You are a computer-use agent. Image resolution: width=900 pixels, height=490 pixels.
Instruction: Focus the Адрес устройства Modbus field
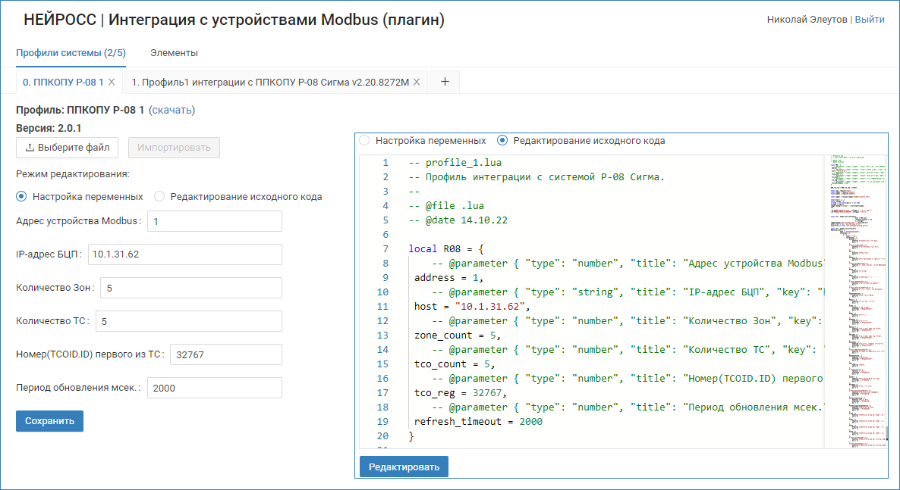(x=215, y=221)
